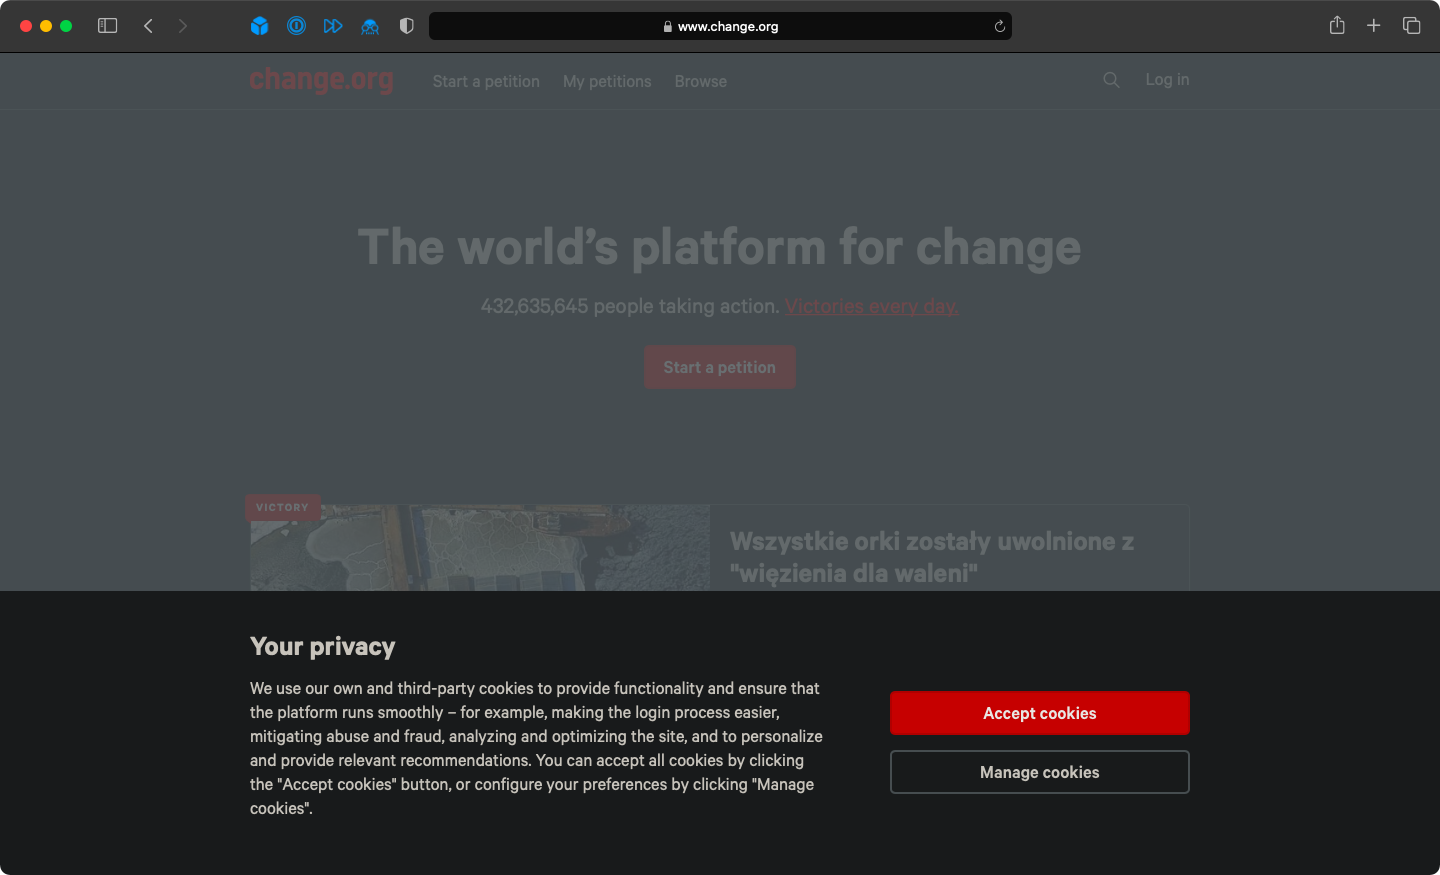This screenshot has width=1440, height=875.
Task: Click the fast-forward double-arrow extension icon
Action: coord(333,26)
